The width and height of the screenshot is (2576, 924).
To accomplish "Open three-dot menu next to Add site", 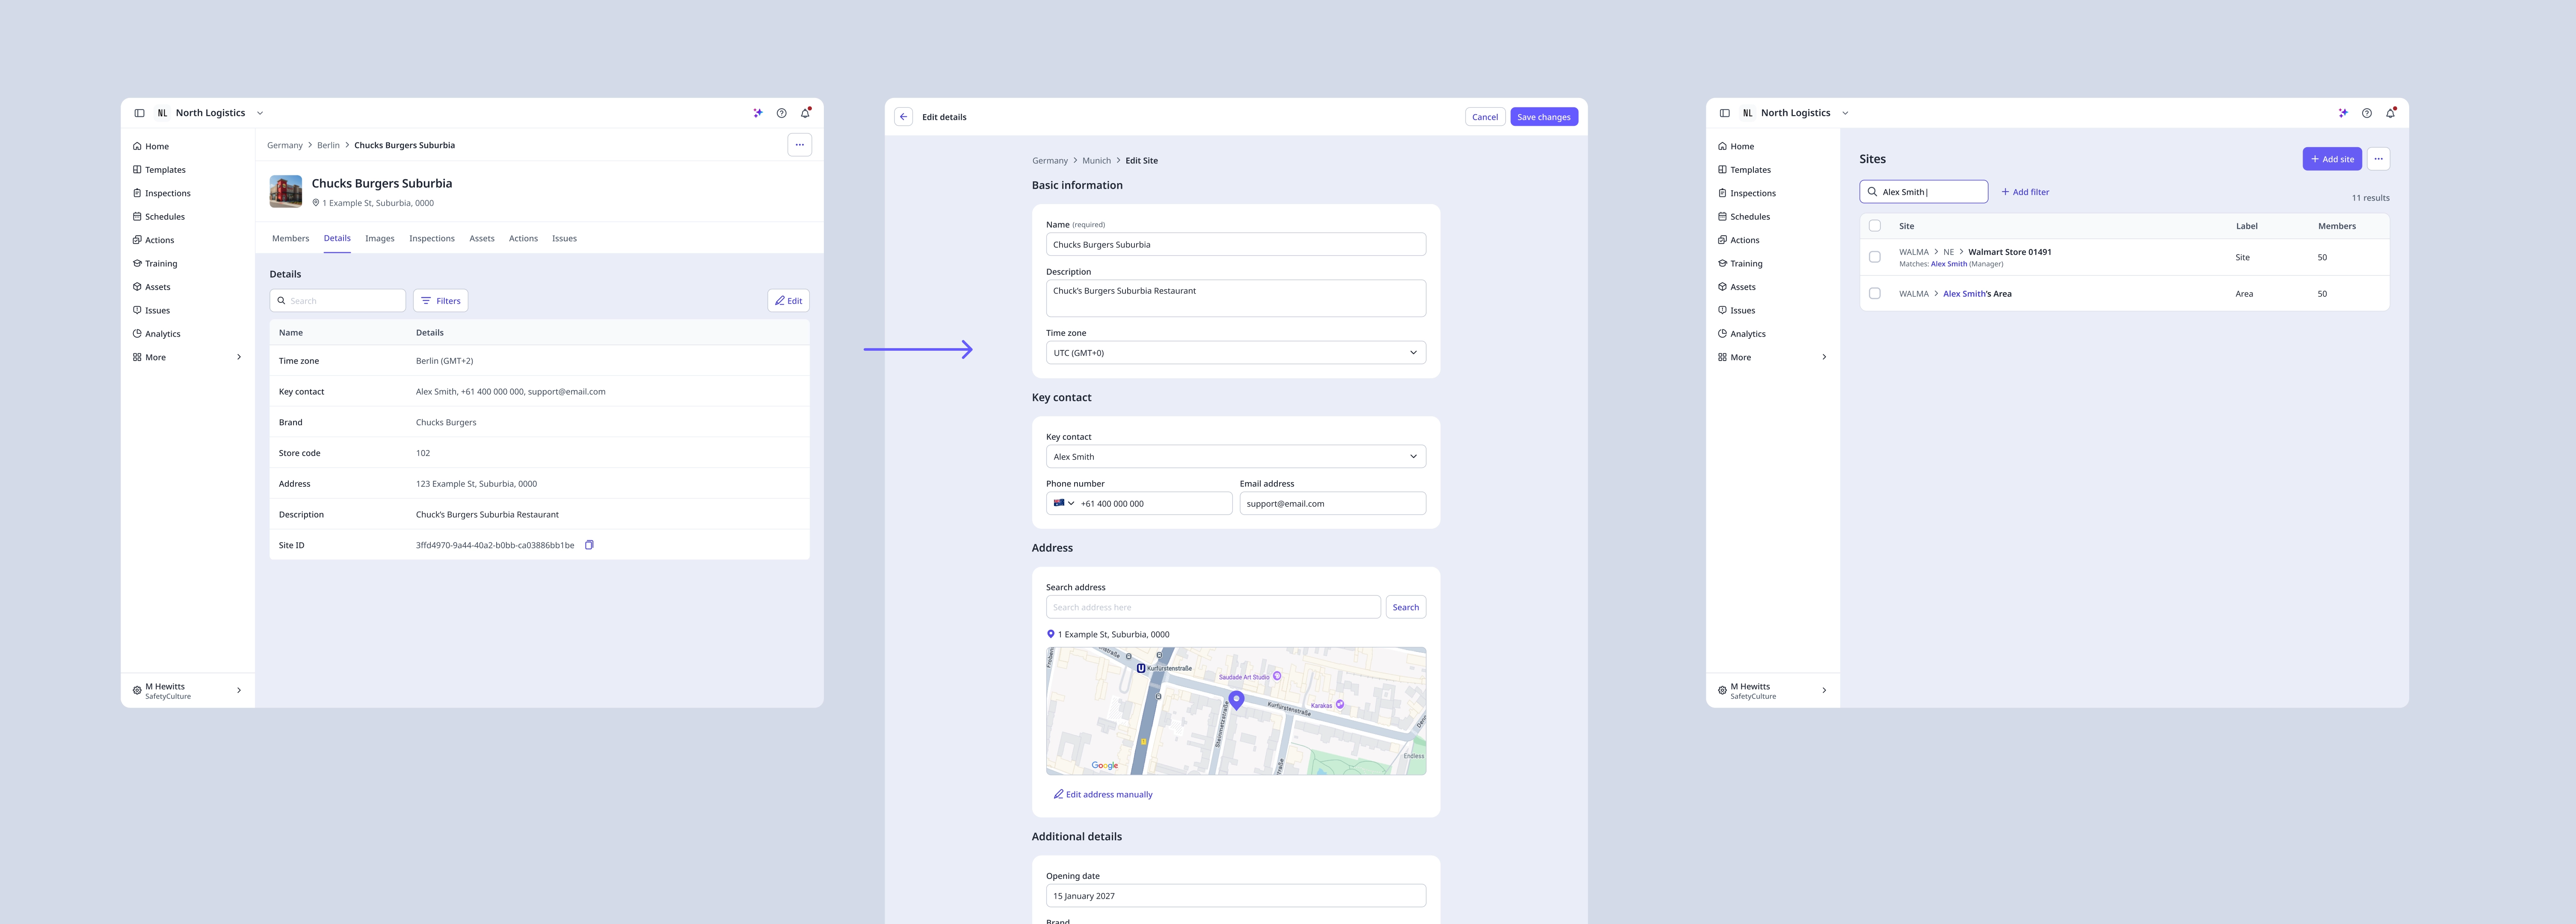I will click(x=2378, y=159).
